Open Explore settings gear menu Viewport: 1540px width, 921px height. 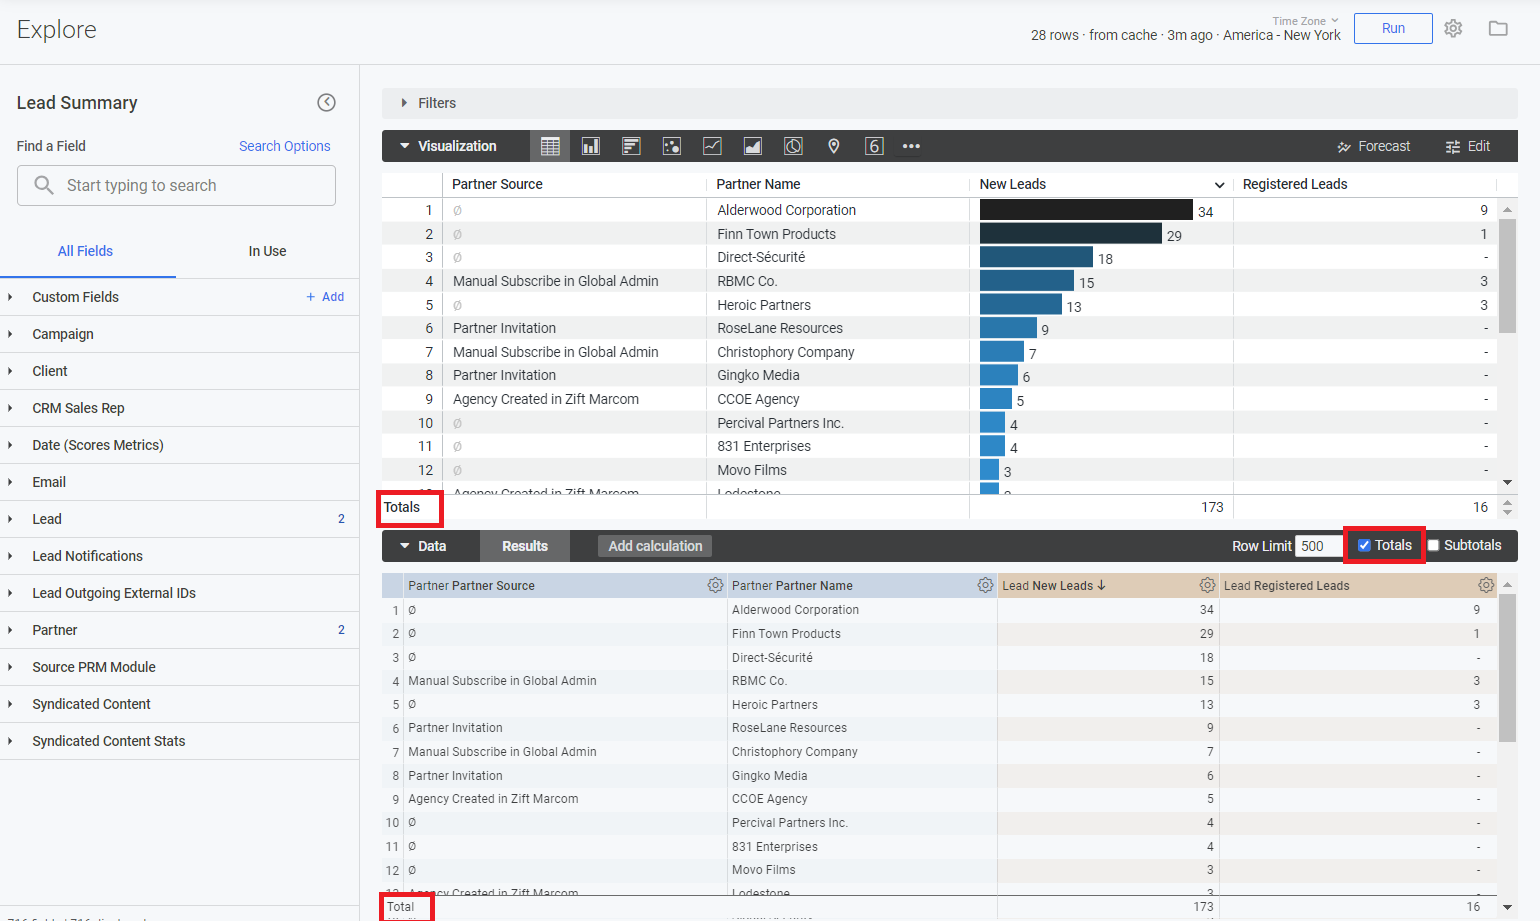click(1453, 29)
